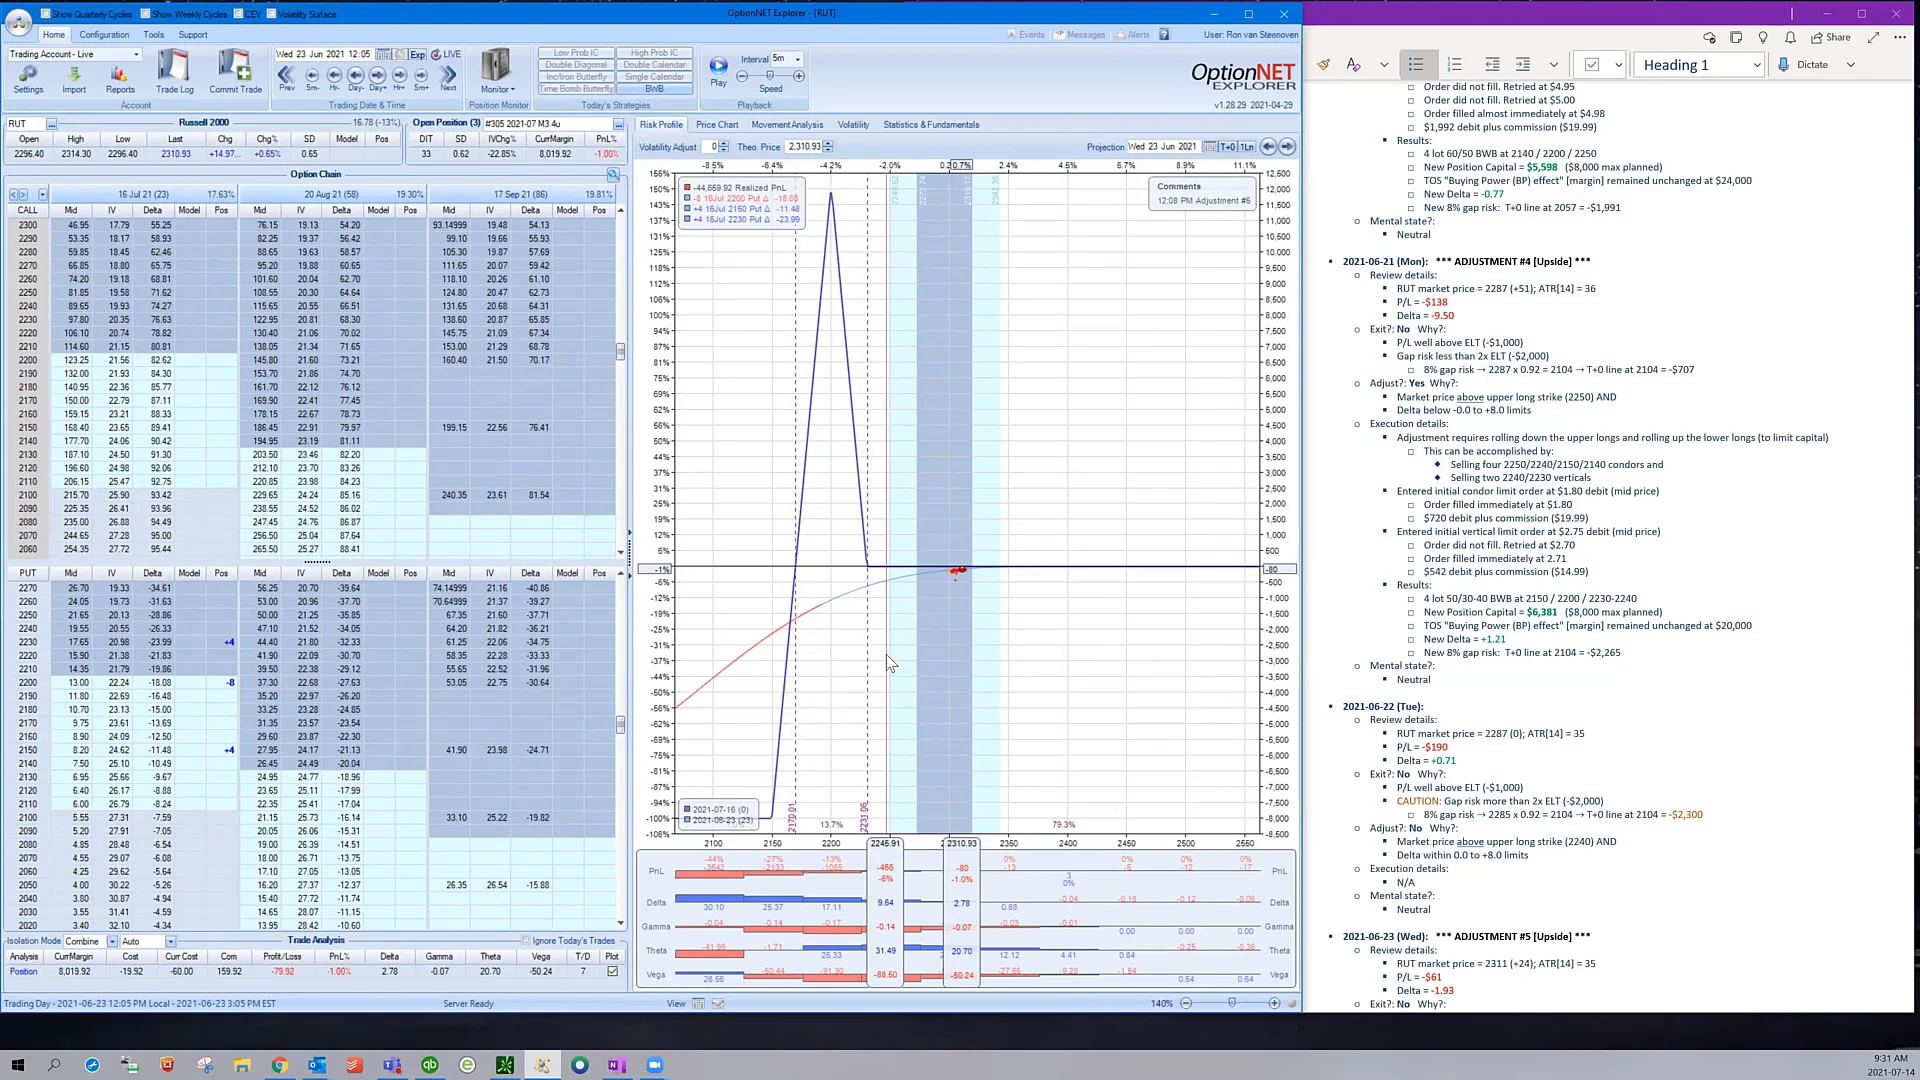This screenshot has width=1920, height=1080.
Task: Step back five minutes with 5m-
Action: [312, 77]
